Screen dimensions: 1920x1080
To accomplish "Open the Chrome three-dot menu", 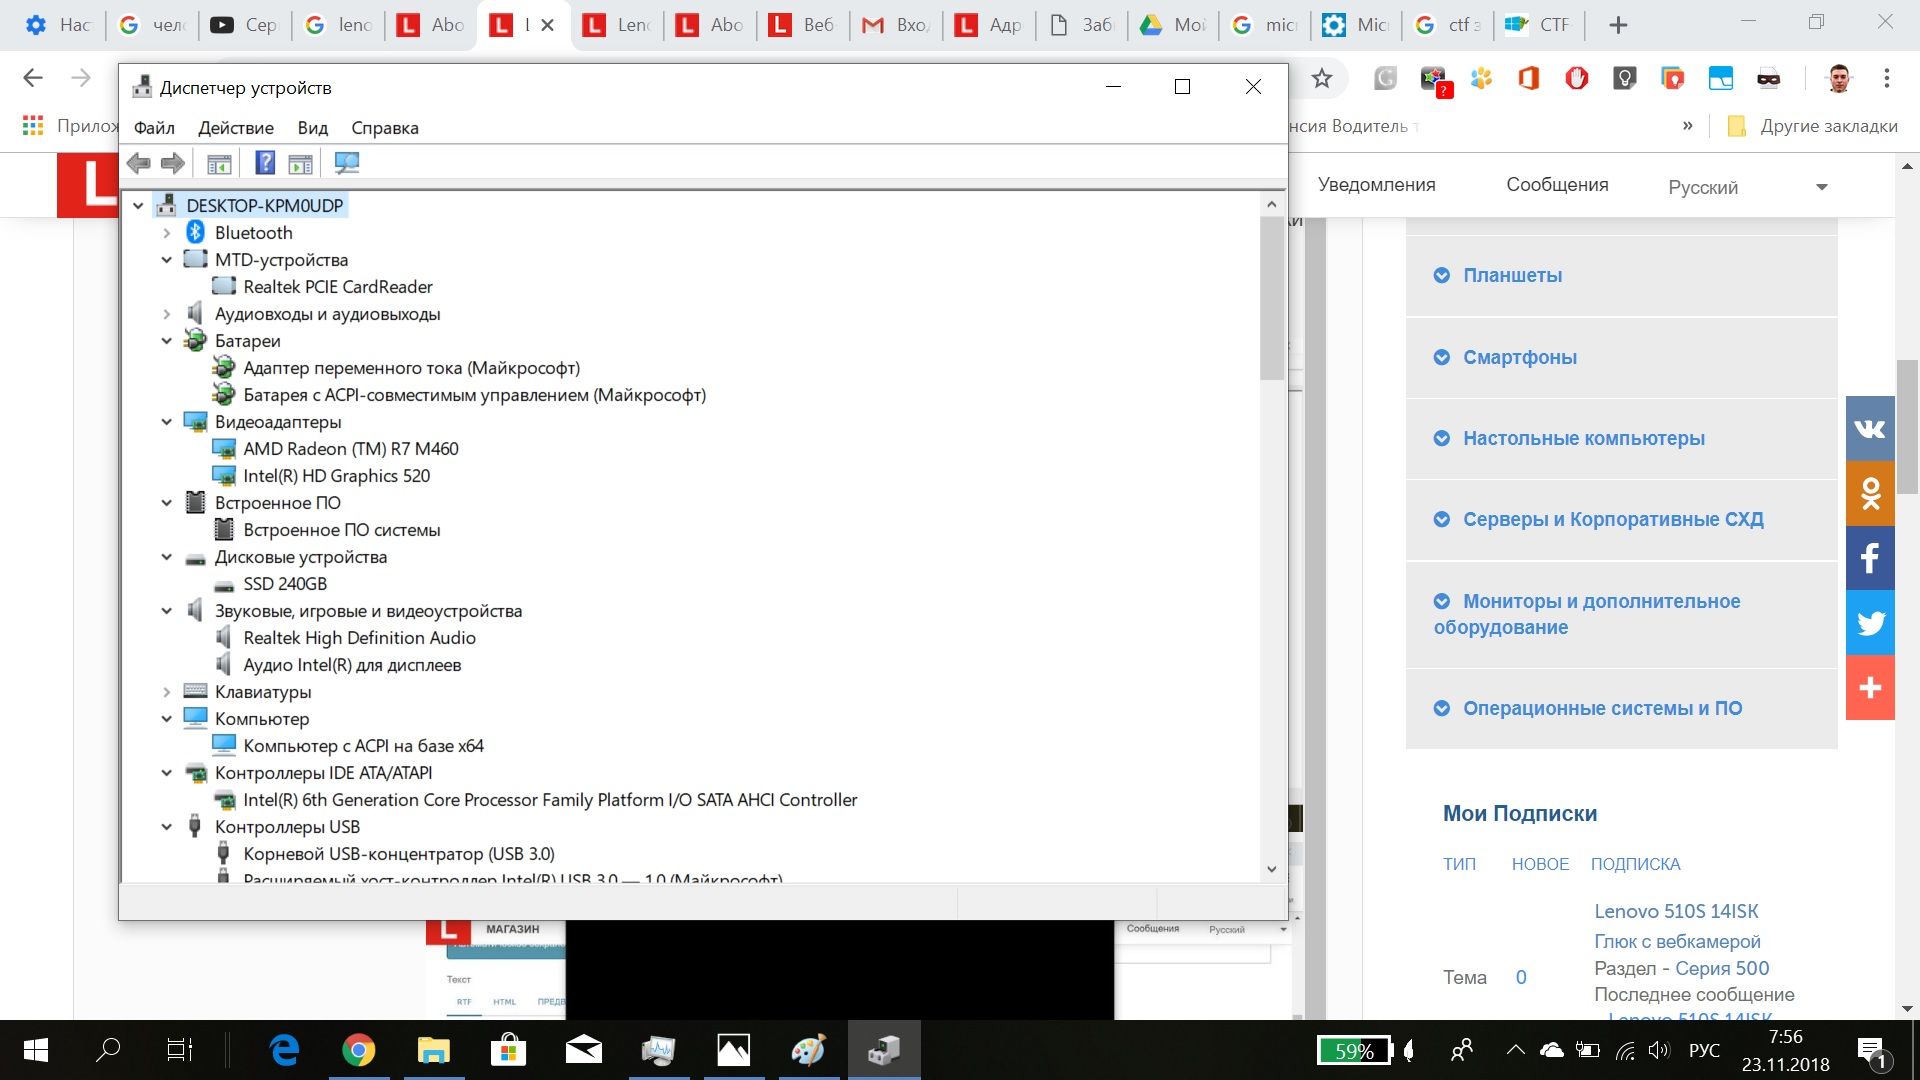I will 1886,79.
